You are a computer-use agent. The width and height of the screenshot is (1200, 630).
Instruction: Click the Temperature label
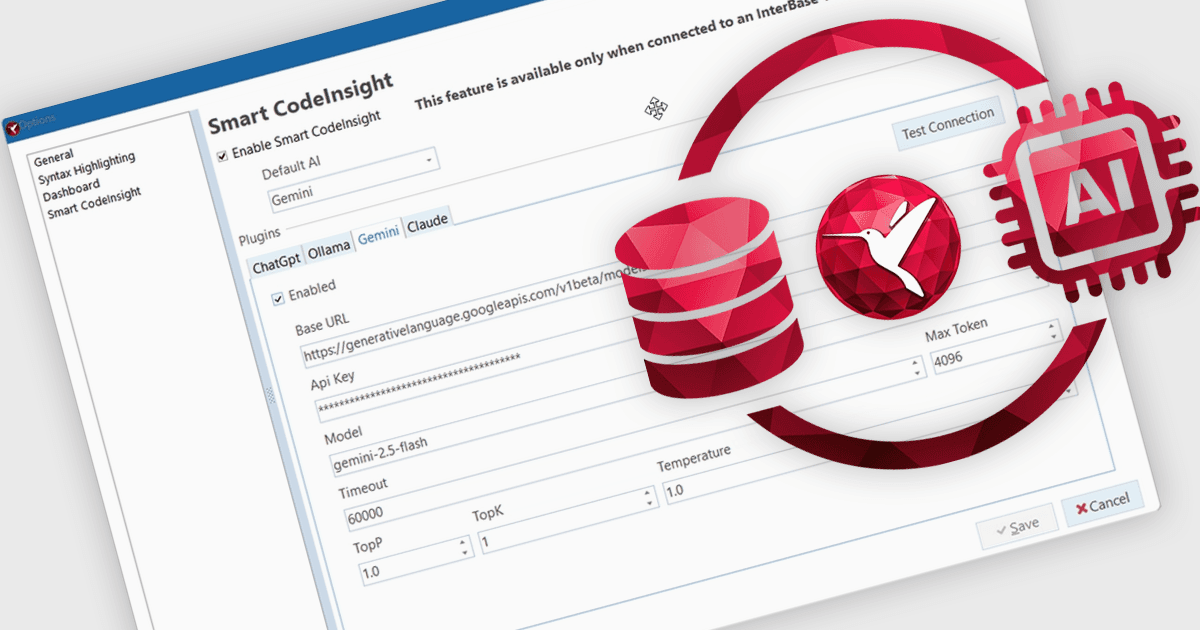pos(693,458)
